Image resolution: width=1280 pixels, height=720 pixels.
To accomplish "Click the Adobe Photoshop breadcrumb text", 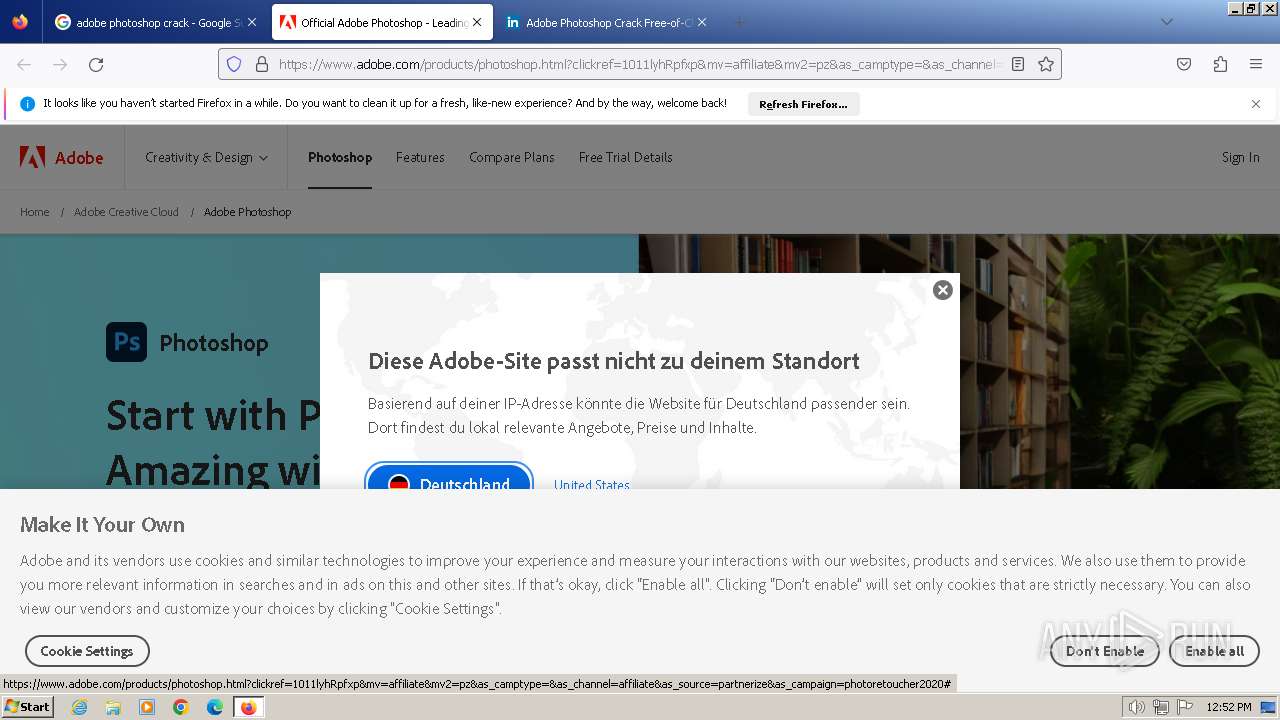I will pyautogui.click(x=248, y=212).
